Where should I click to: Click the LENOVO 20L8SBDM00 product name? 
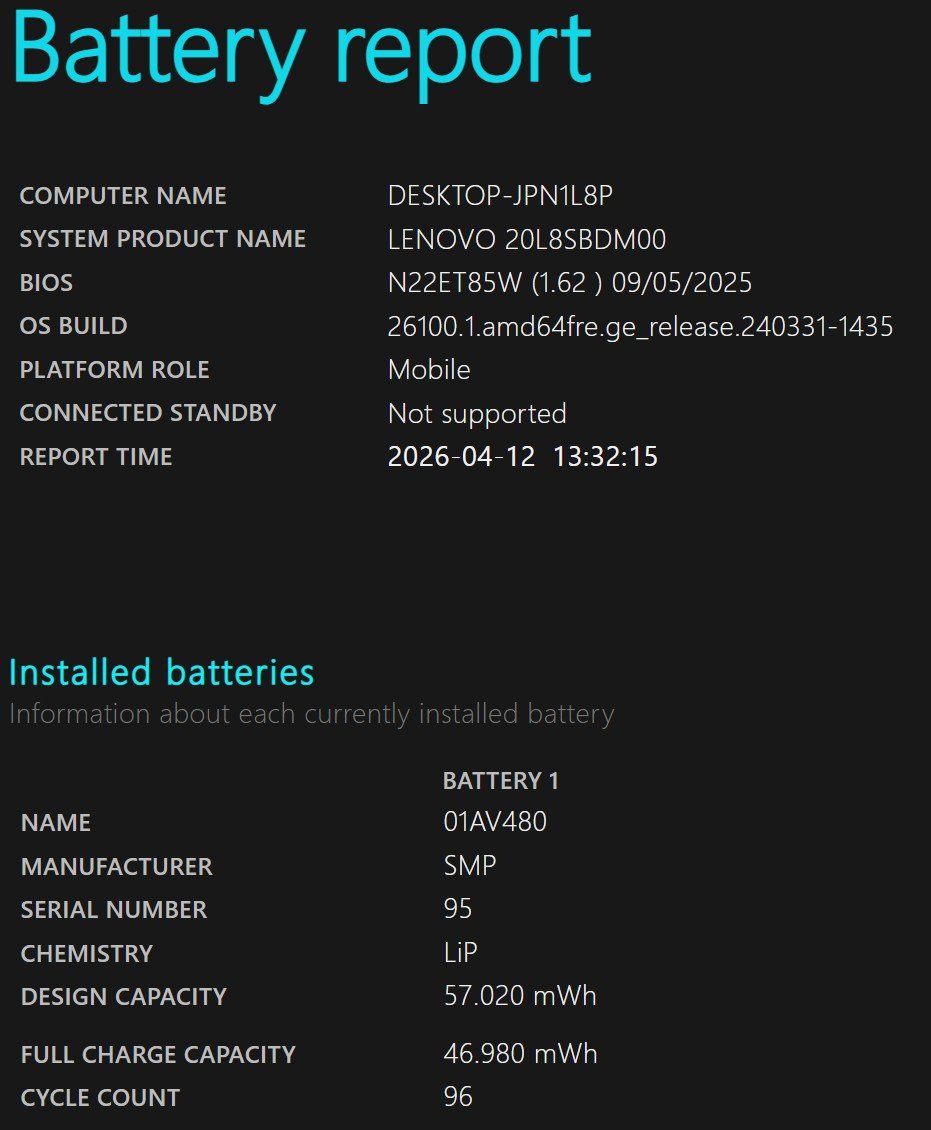tap(527, 239)
